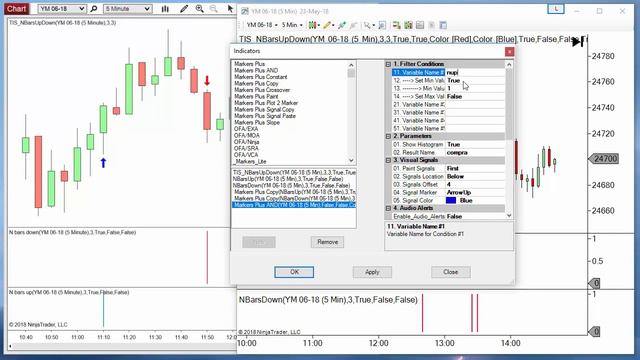Image resolution: width=640 pixels, height=360 pixels.
Task: Select configured TIS_NBarsUpDown indicator row
Action: pos(294,173)
